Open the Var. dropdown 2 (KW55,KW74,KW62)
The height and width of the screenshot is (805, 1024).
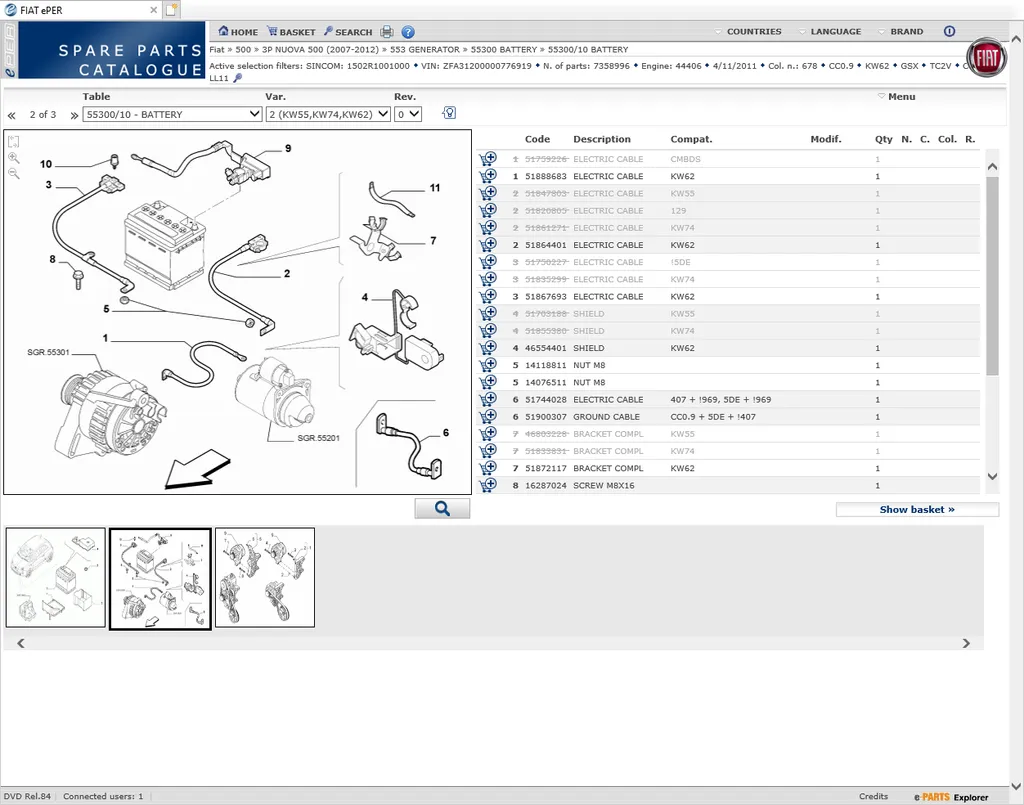(328, 114)
